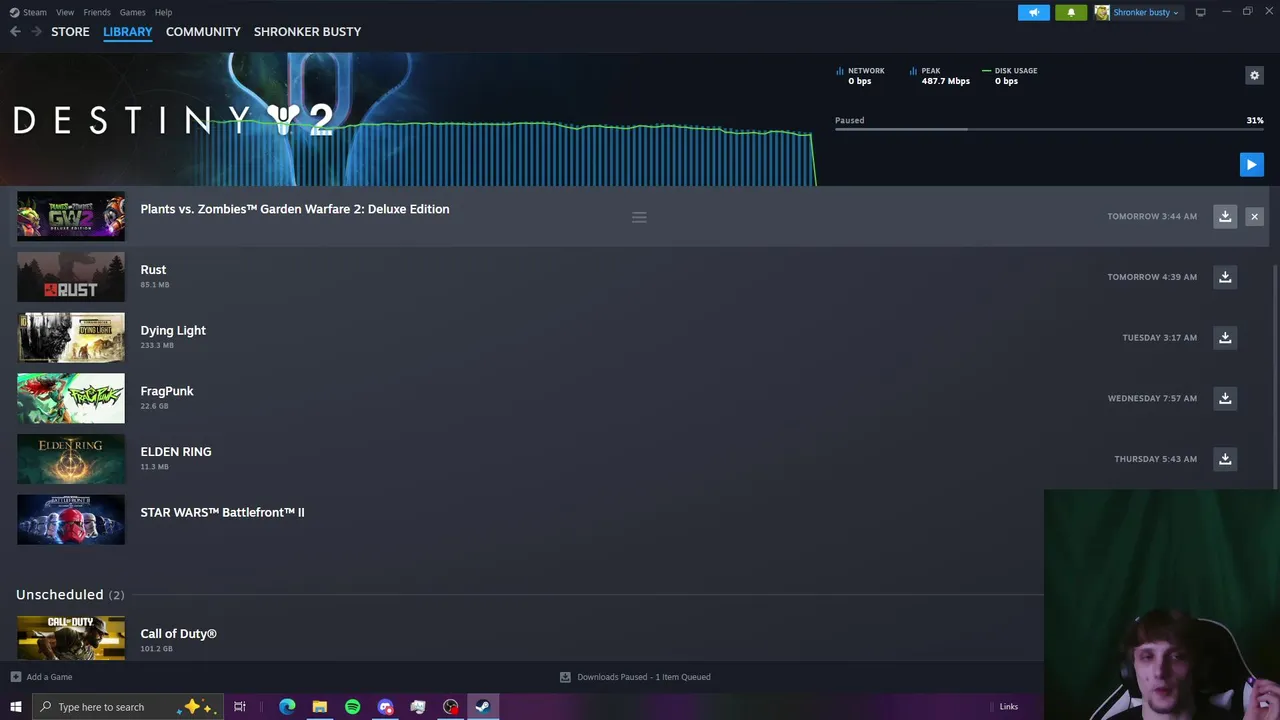Click STAR WARS Battlefront II thumbnail
Image resolution: width=1280 pixels, height=720 pixels.
[x=71, y=519]
